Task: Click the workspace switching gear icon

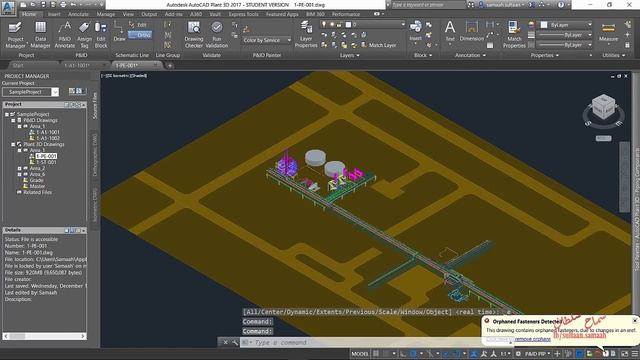Action: coord(518,354)
